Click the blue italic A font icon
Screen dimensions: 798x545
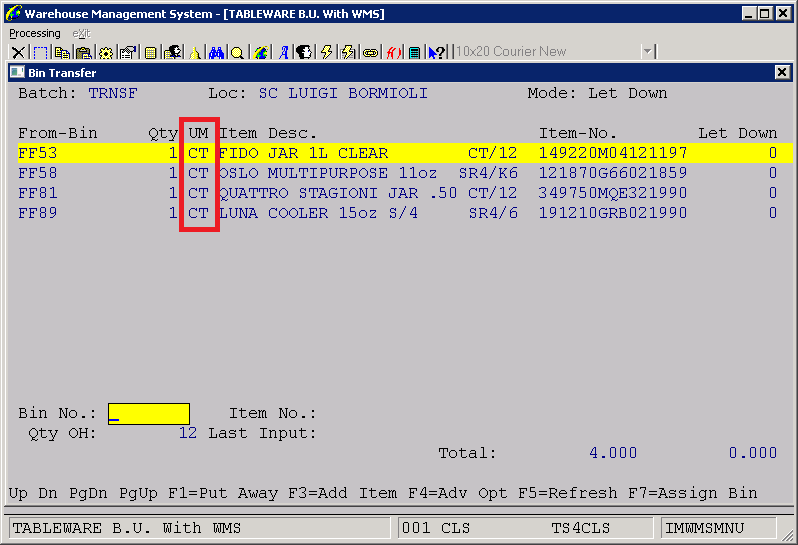(x=283, y=52)
